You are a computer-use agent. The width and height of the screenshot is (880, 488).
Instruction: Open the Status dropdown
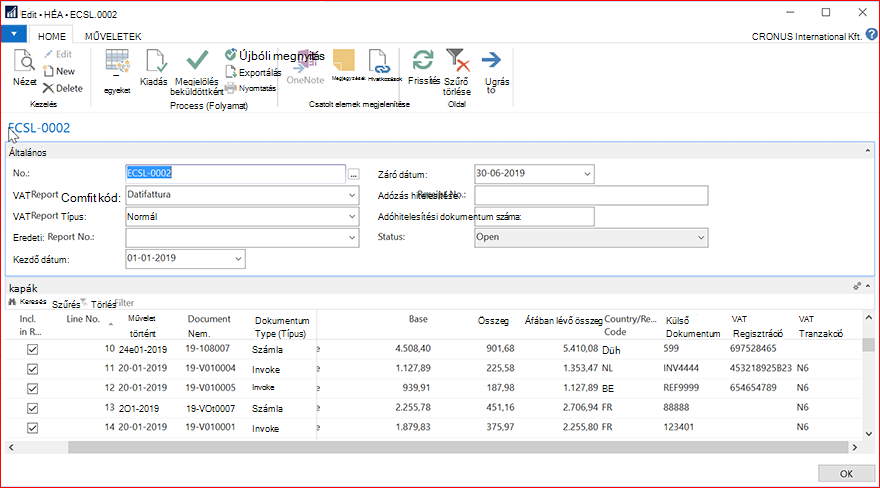701,237
